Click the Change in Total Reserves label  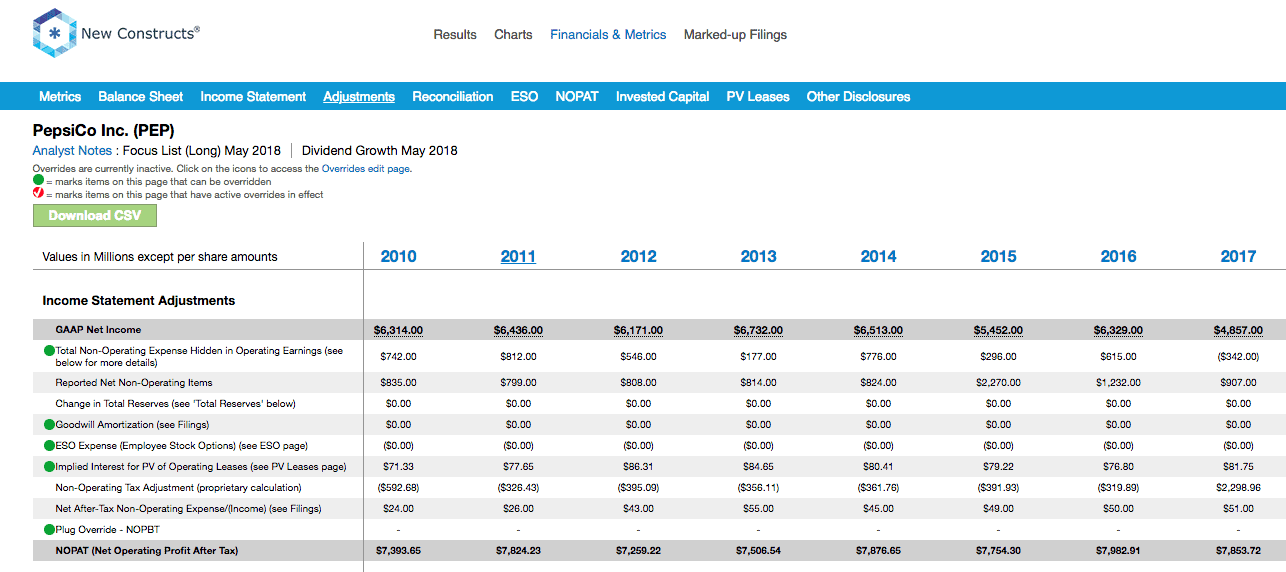click(x=175, y=404)
